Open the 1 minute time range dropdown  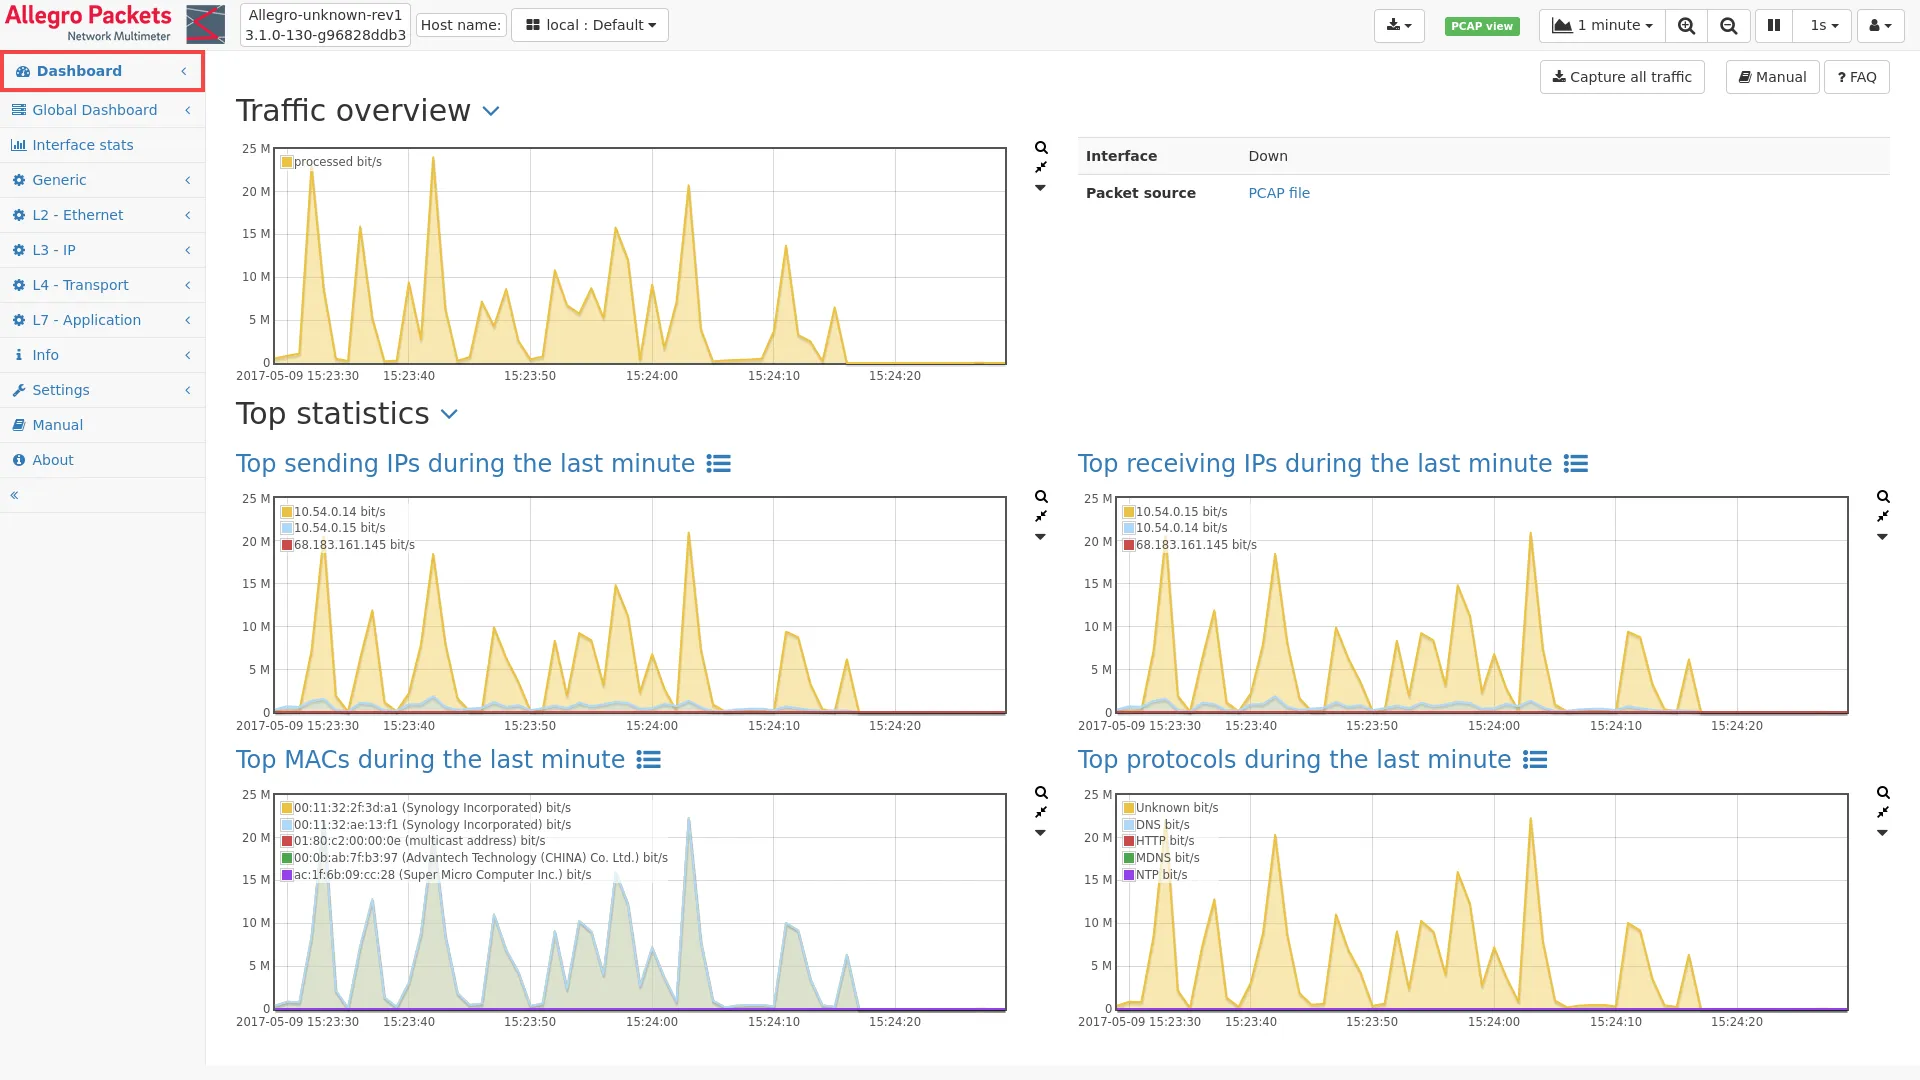click(1601, 26)
